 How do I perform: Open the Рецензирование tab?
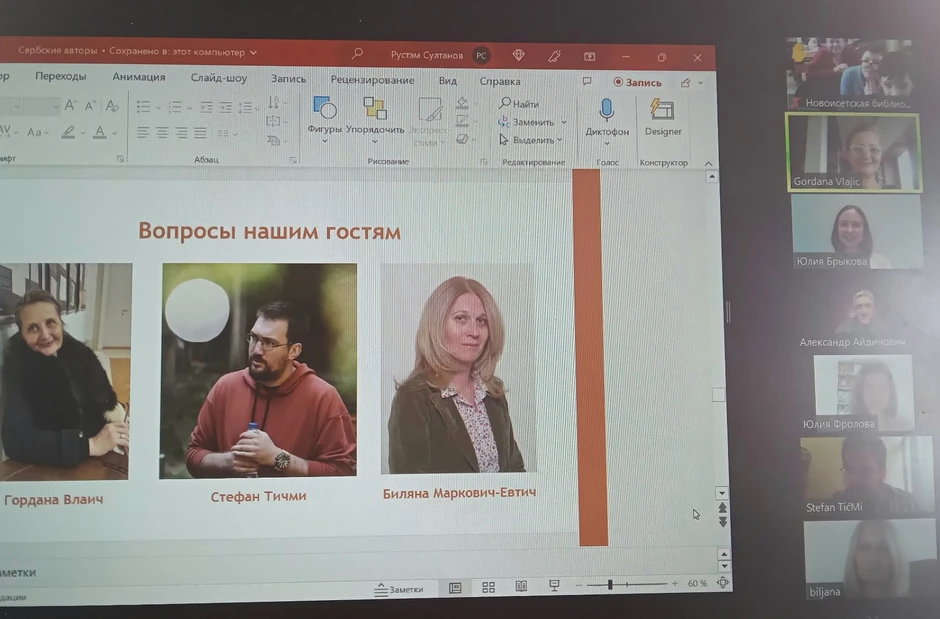pos(372,81)
